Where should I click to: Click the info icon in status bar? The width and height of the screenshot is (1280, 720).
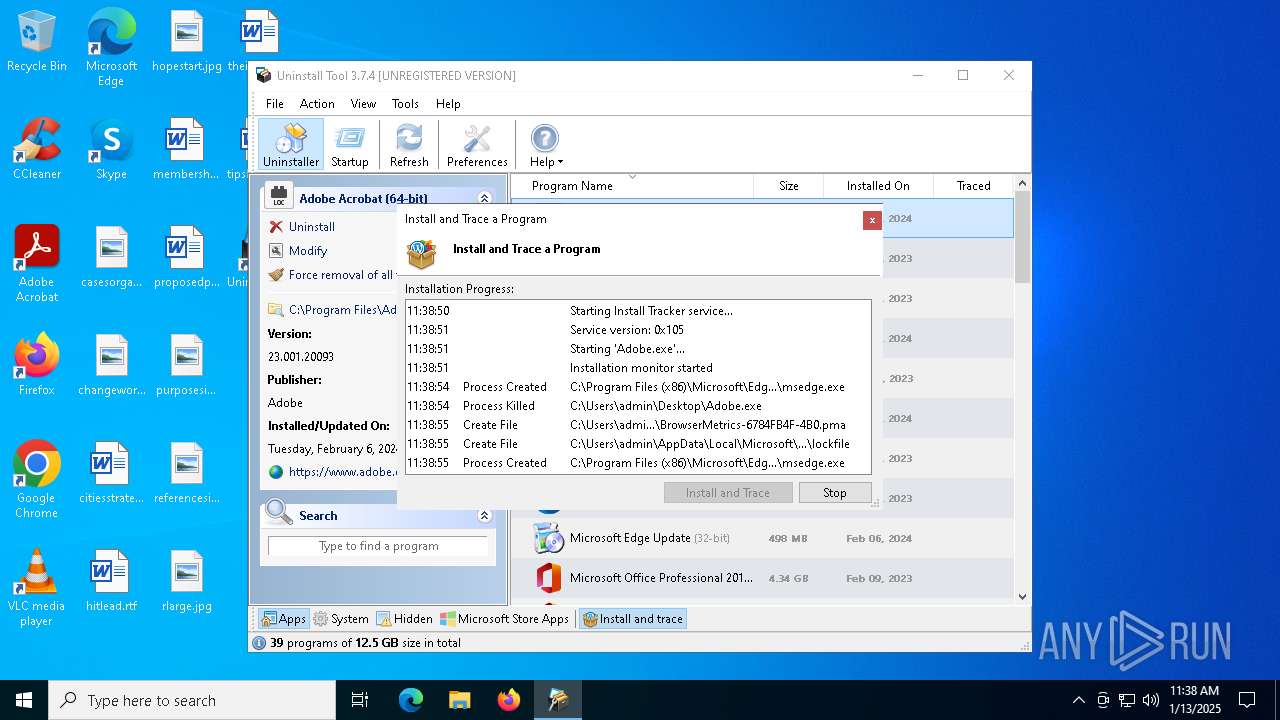pyautogui.click(x=259, y=643)
